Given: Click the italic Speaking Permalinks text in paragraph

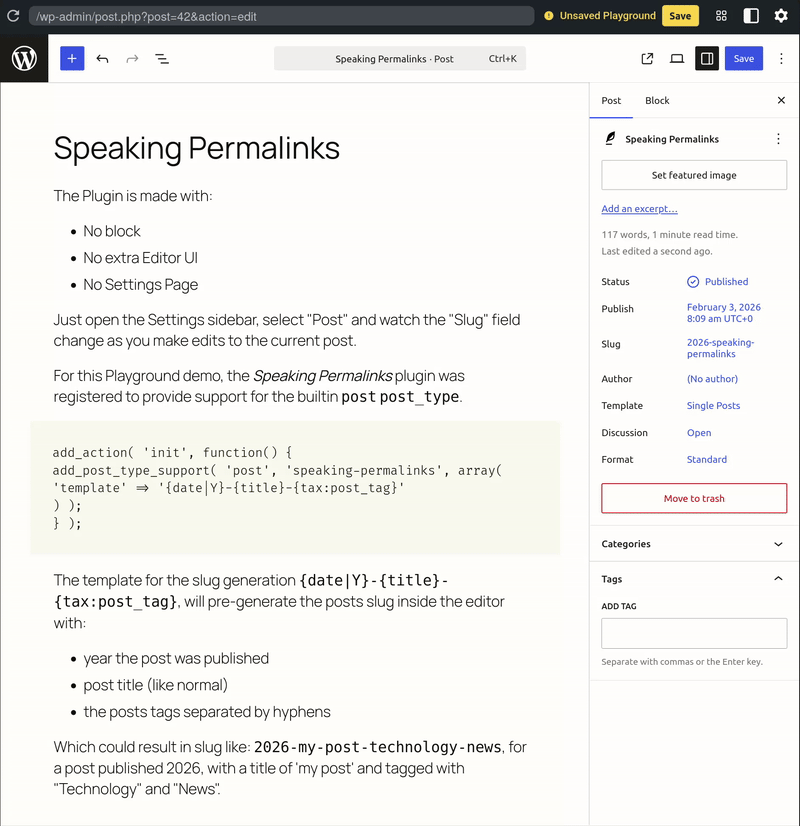Looking at the screenshot, I should pyautogui.click(x=322, y=376).
